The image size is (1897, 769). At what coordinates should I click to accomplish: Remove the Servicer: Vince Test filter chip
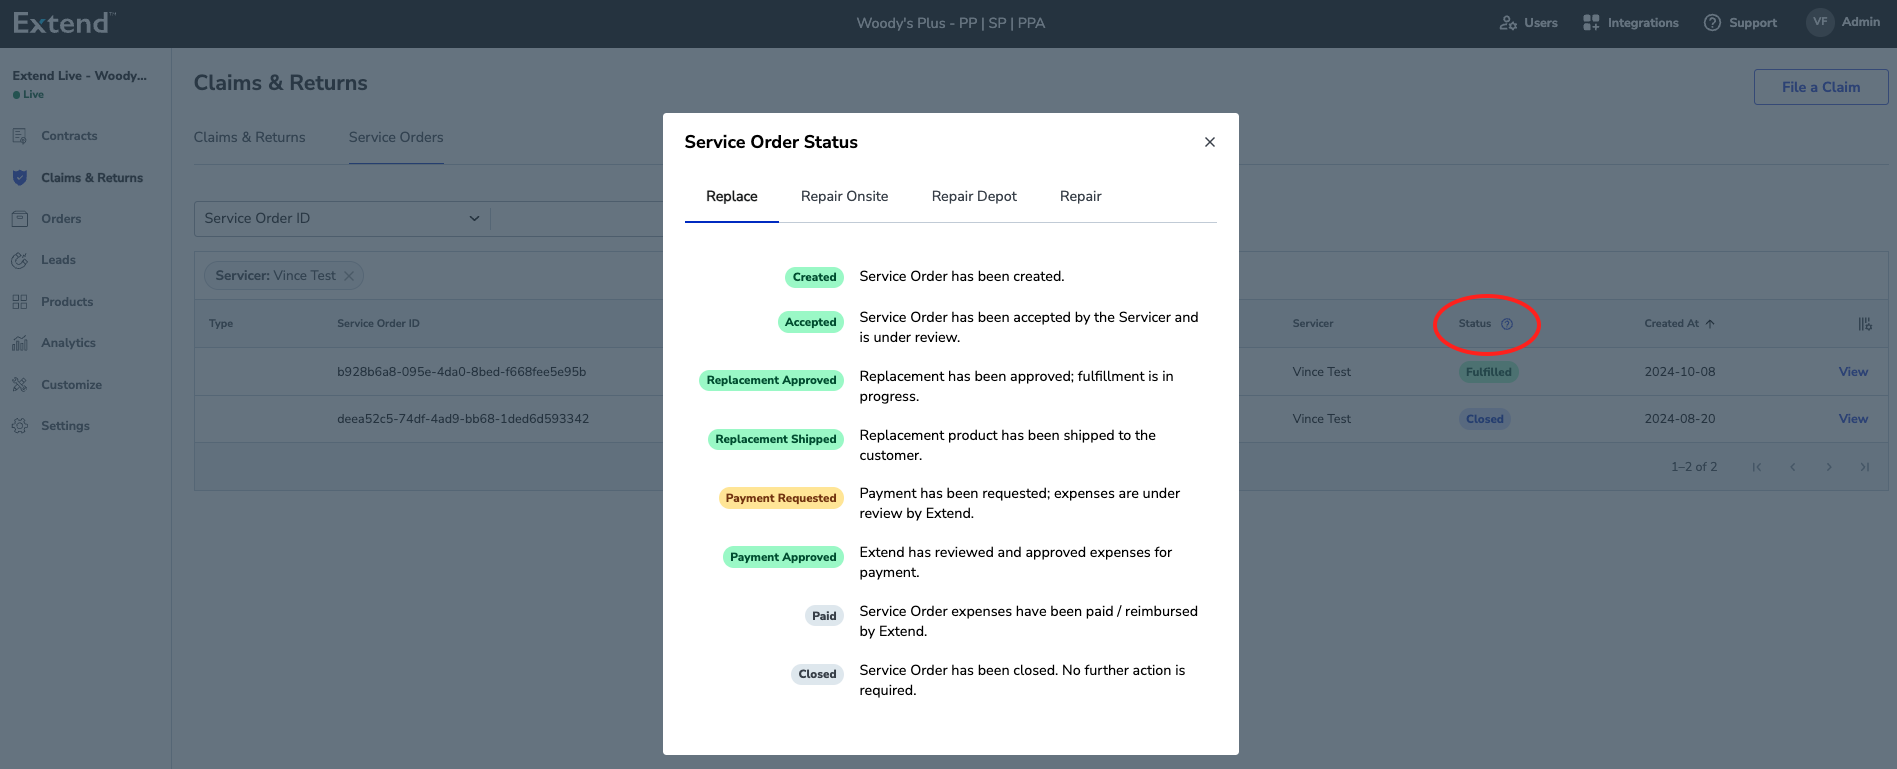point(349,276)
